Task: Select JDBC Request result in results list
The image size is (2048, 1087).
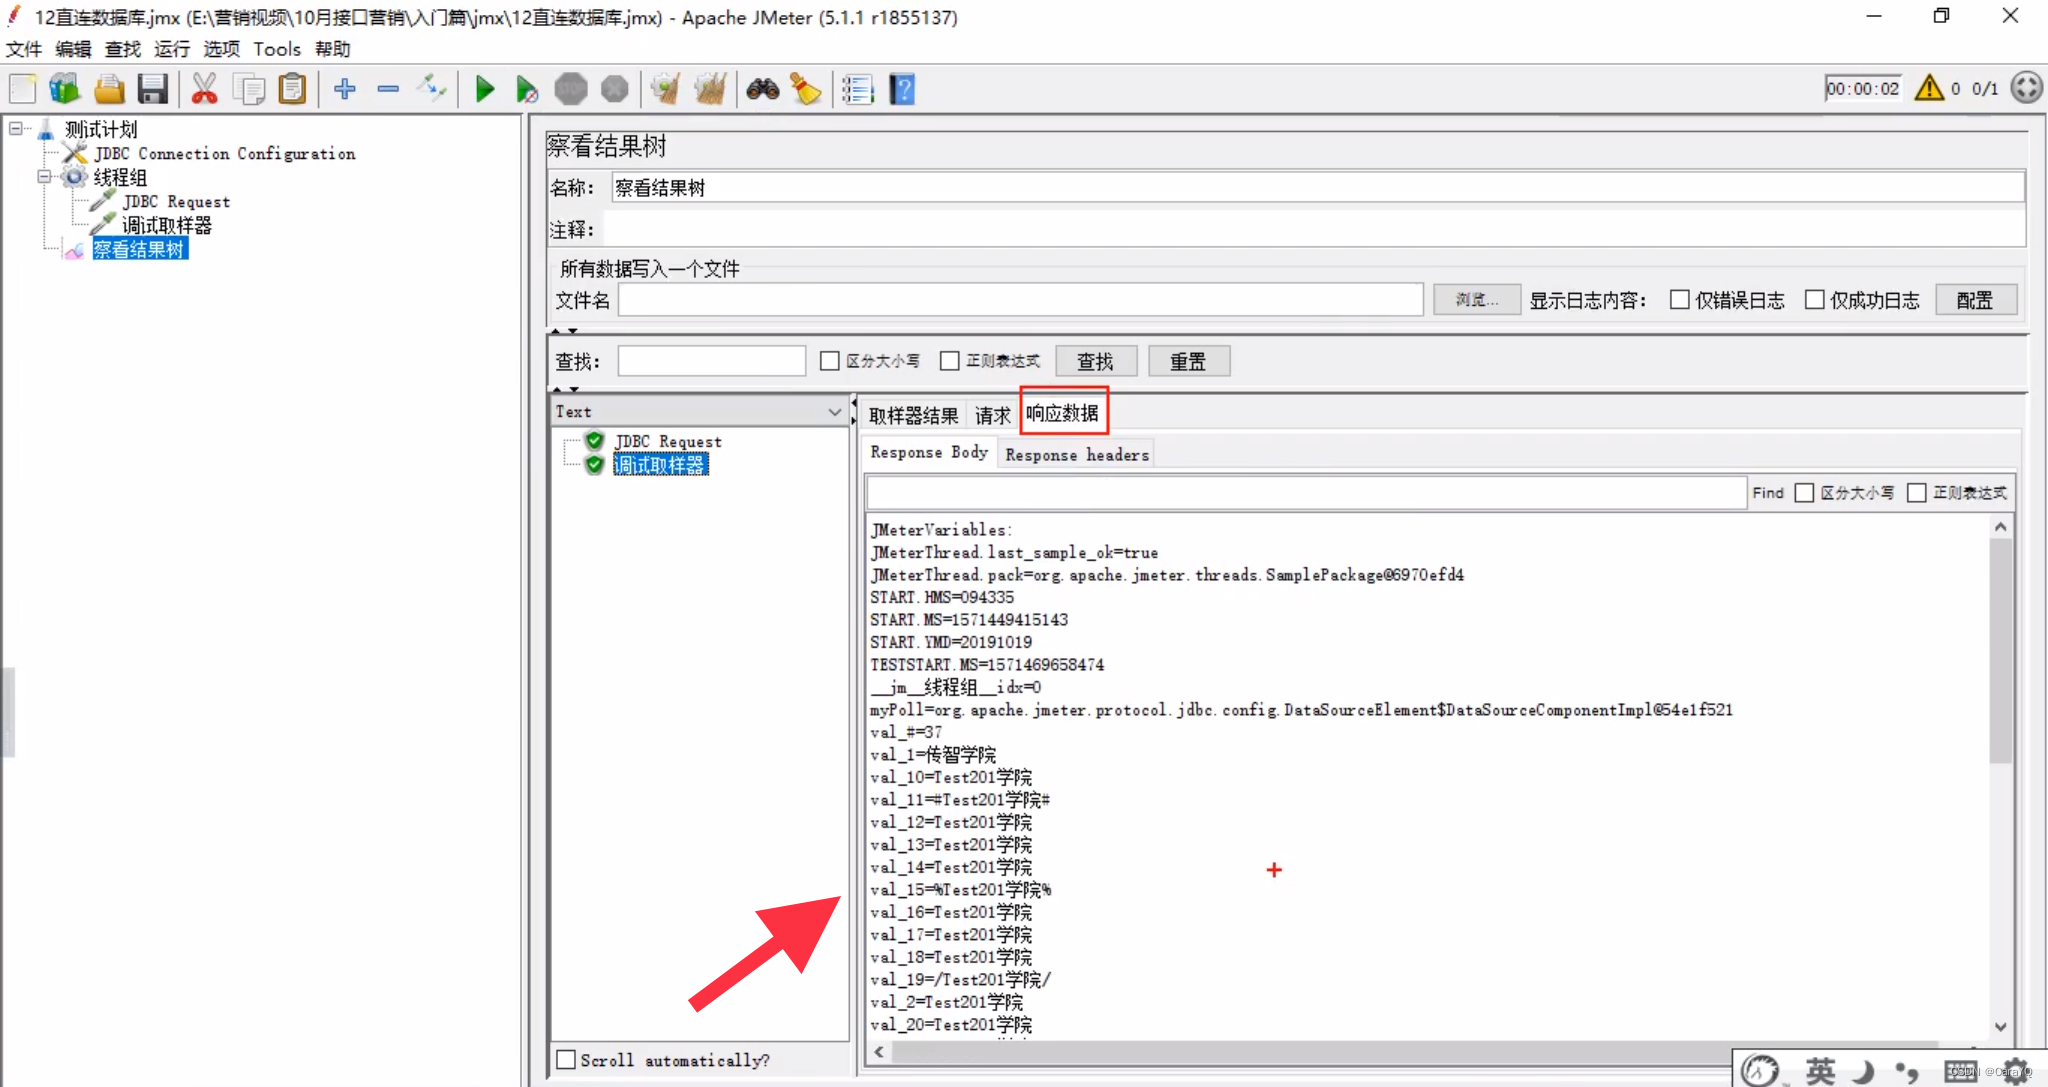Action: [x=668, y=441]
